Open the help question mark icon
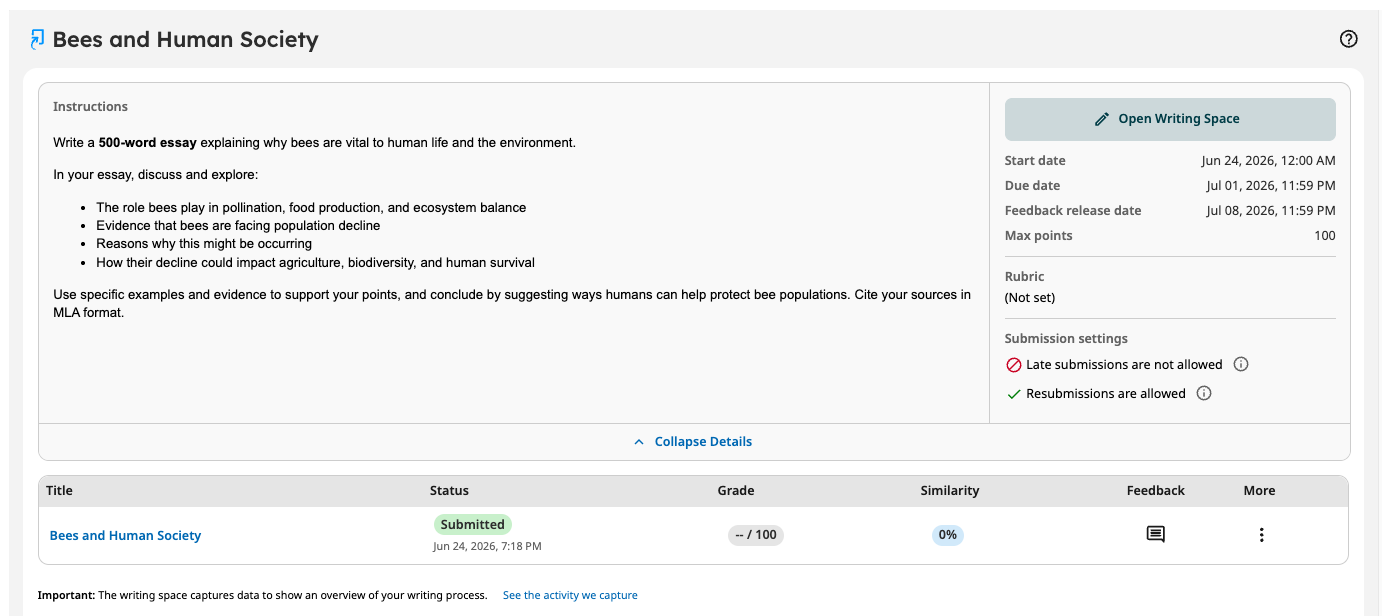This screenshot has height=616, width=1382. [x=1348, y=39]
